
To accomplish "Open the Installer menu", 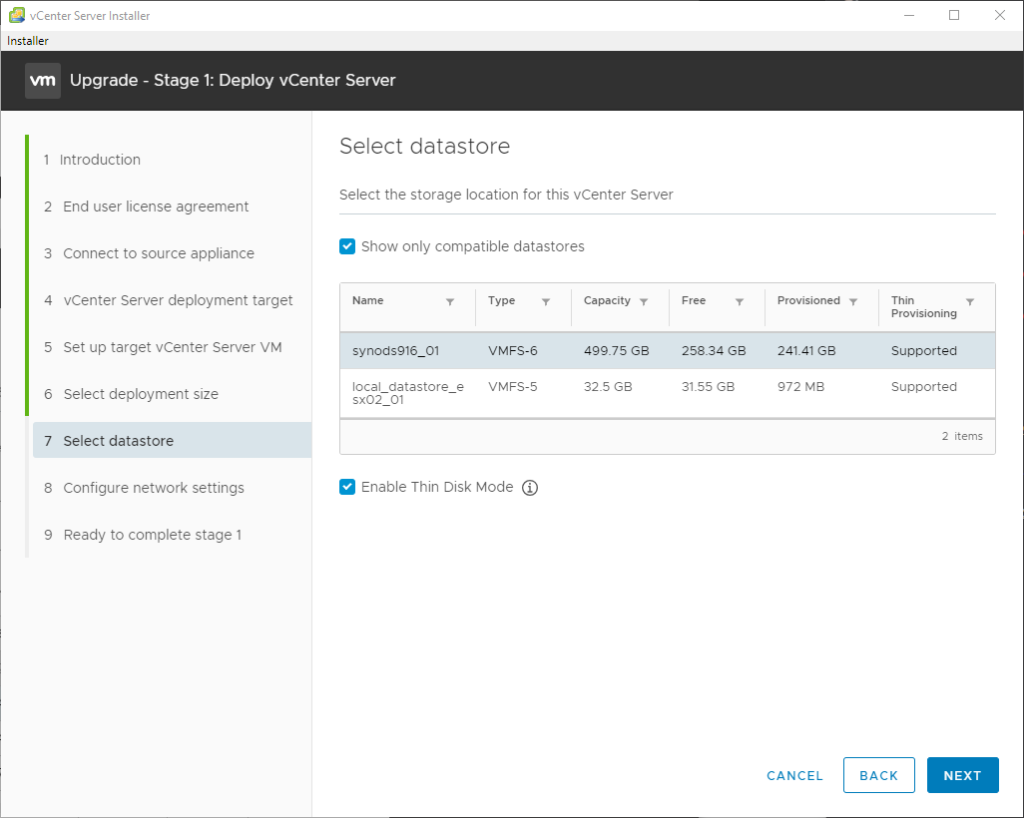I will [27, 40].
